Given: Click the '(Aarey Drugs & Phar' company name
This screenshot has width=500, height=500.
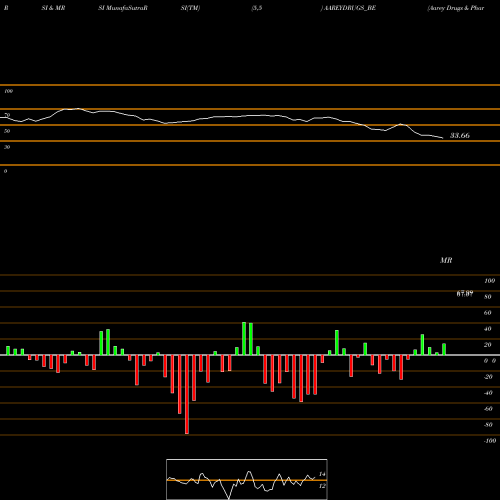Looking at the screenshot, I should (455, 8).
